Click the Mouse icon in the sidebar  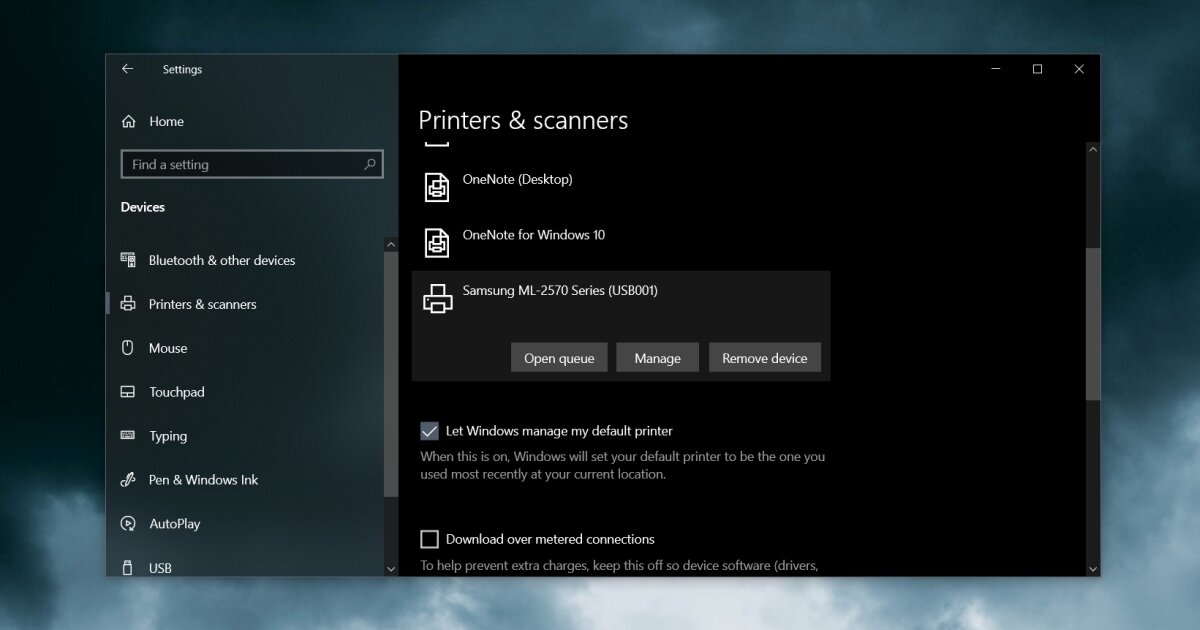(129, 348)
